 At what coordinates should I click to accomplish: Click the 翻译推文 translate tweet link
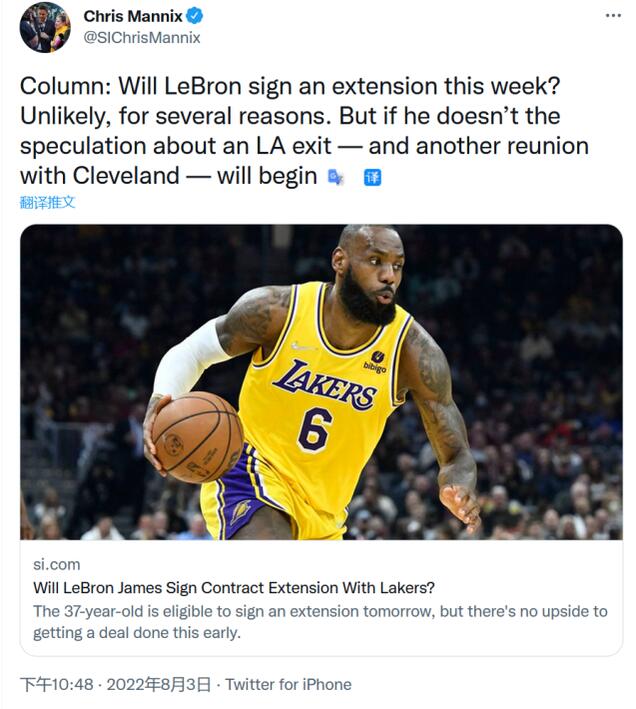[x=47, y=202]
